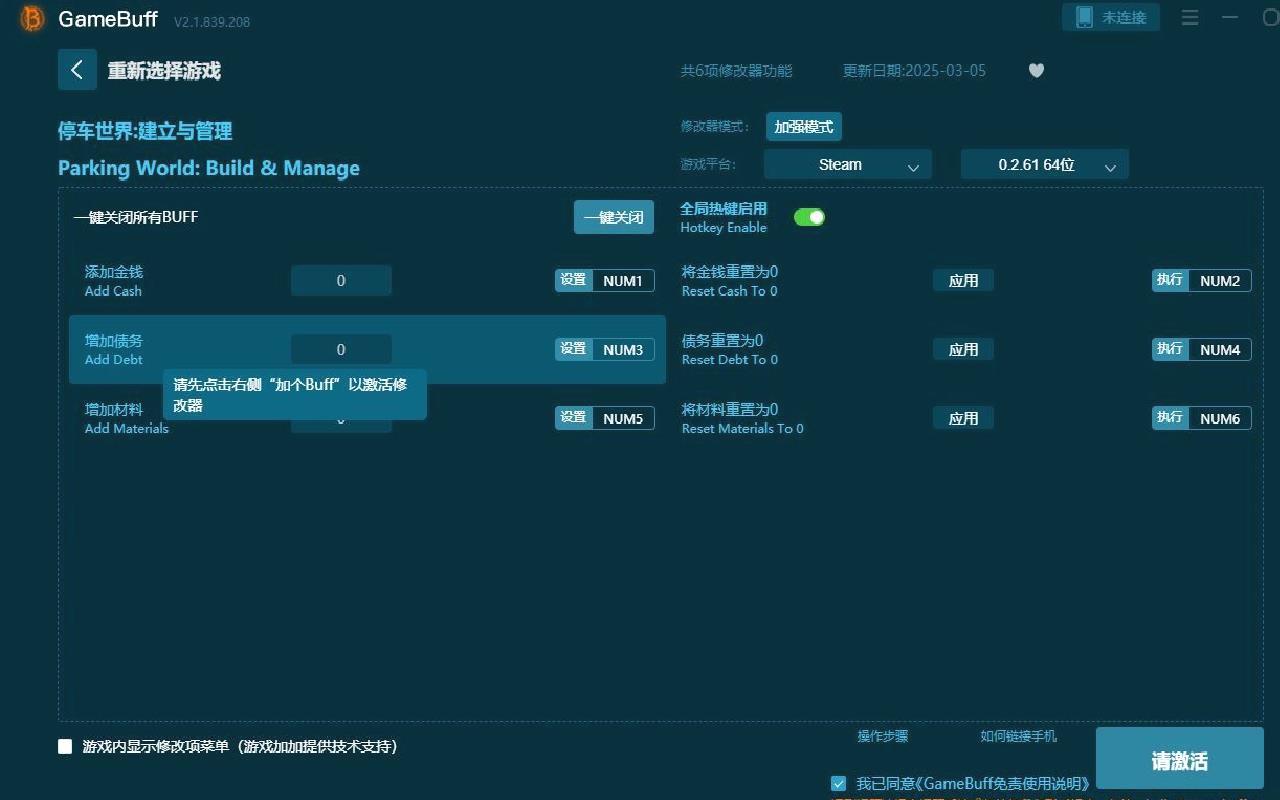Click the 一键关闭所有BUFF label

[136, 216]
